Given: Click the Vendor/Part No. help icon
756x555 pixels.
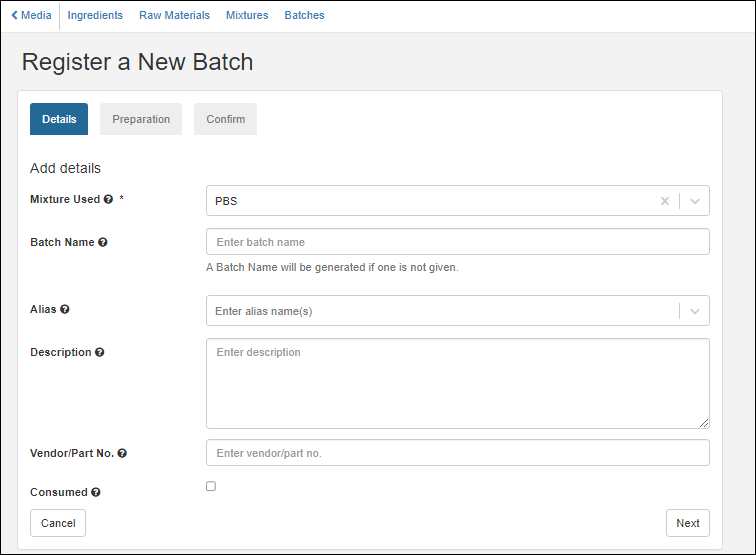Looking at the screenshot, I should (x=122, y=453).
